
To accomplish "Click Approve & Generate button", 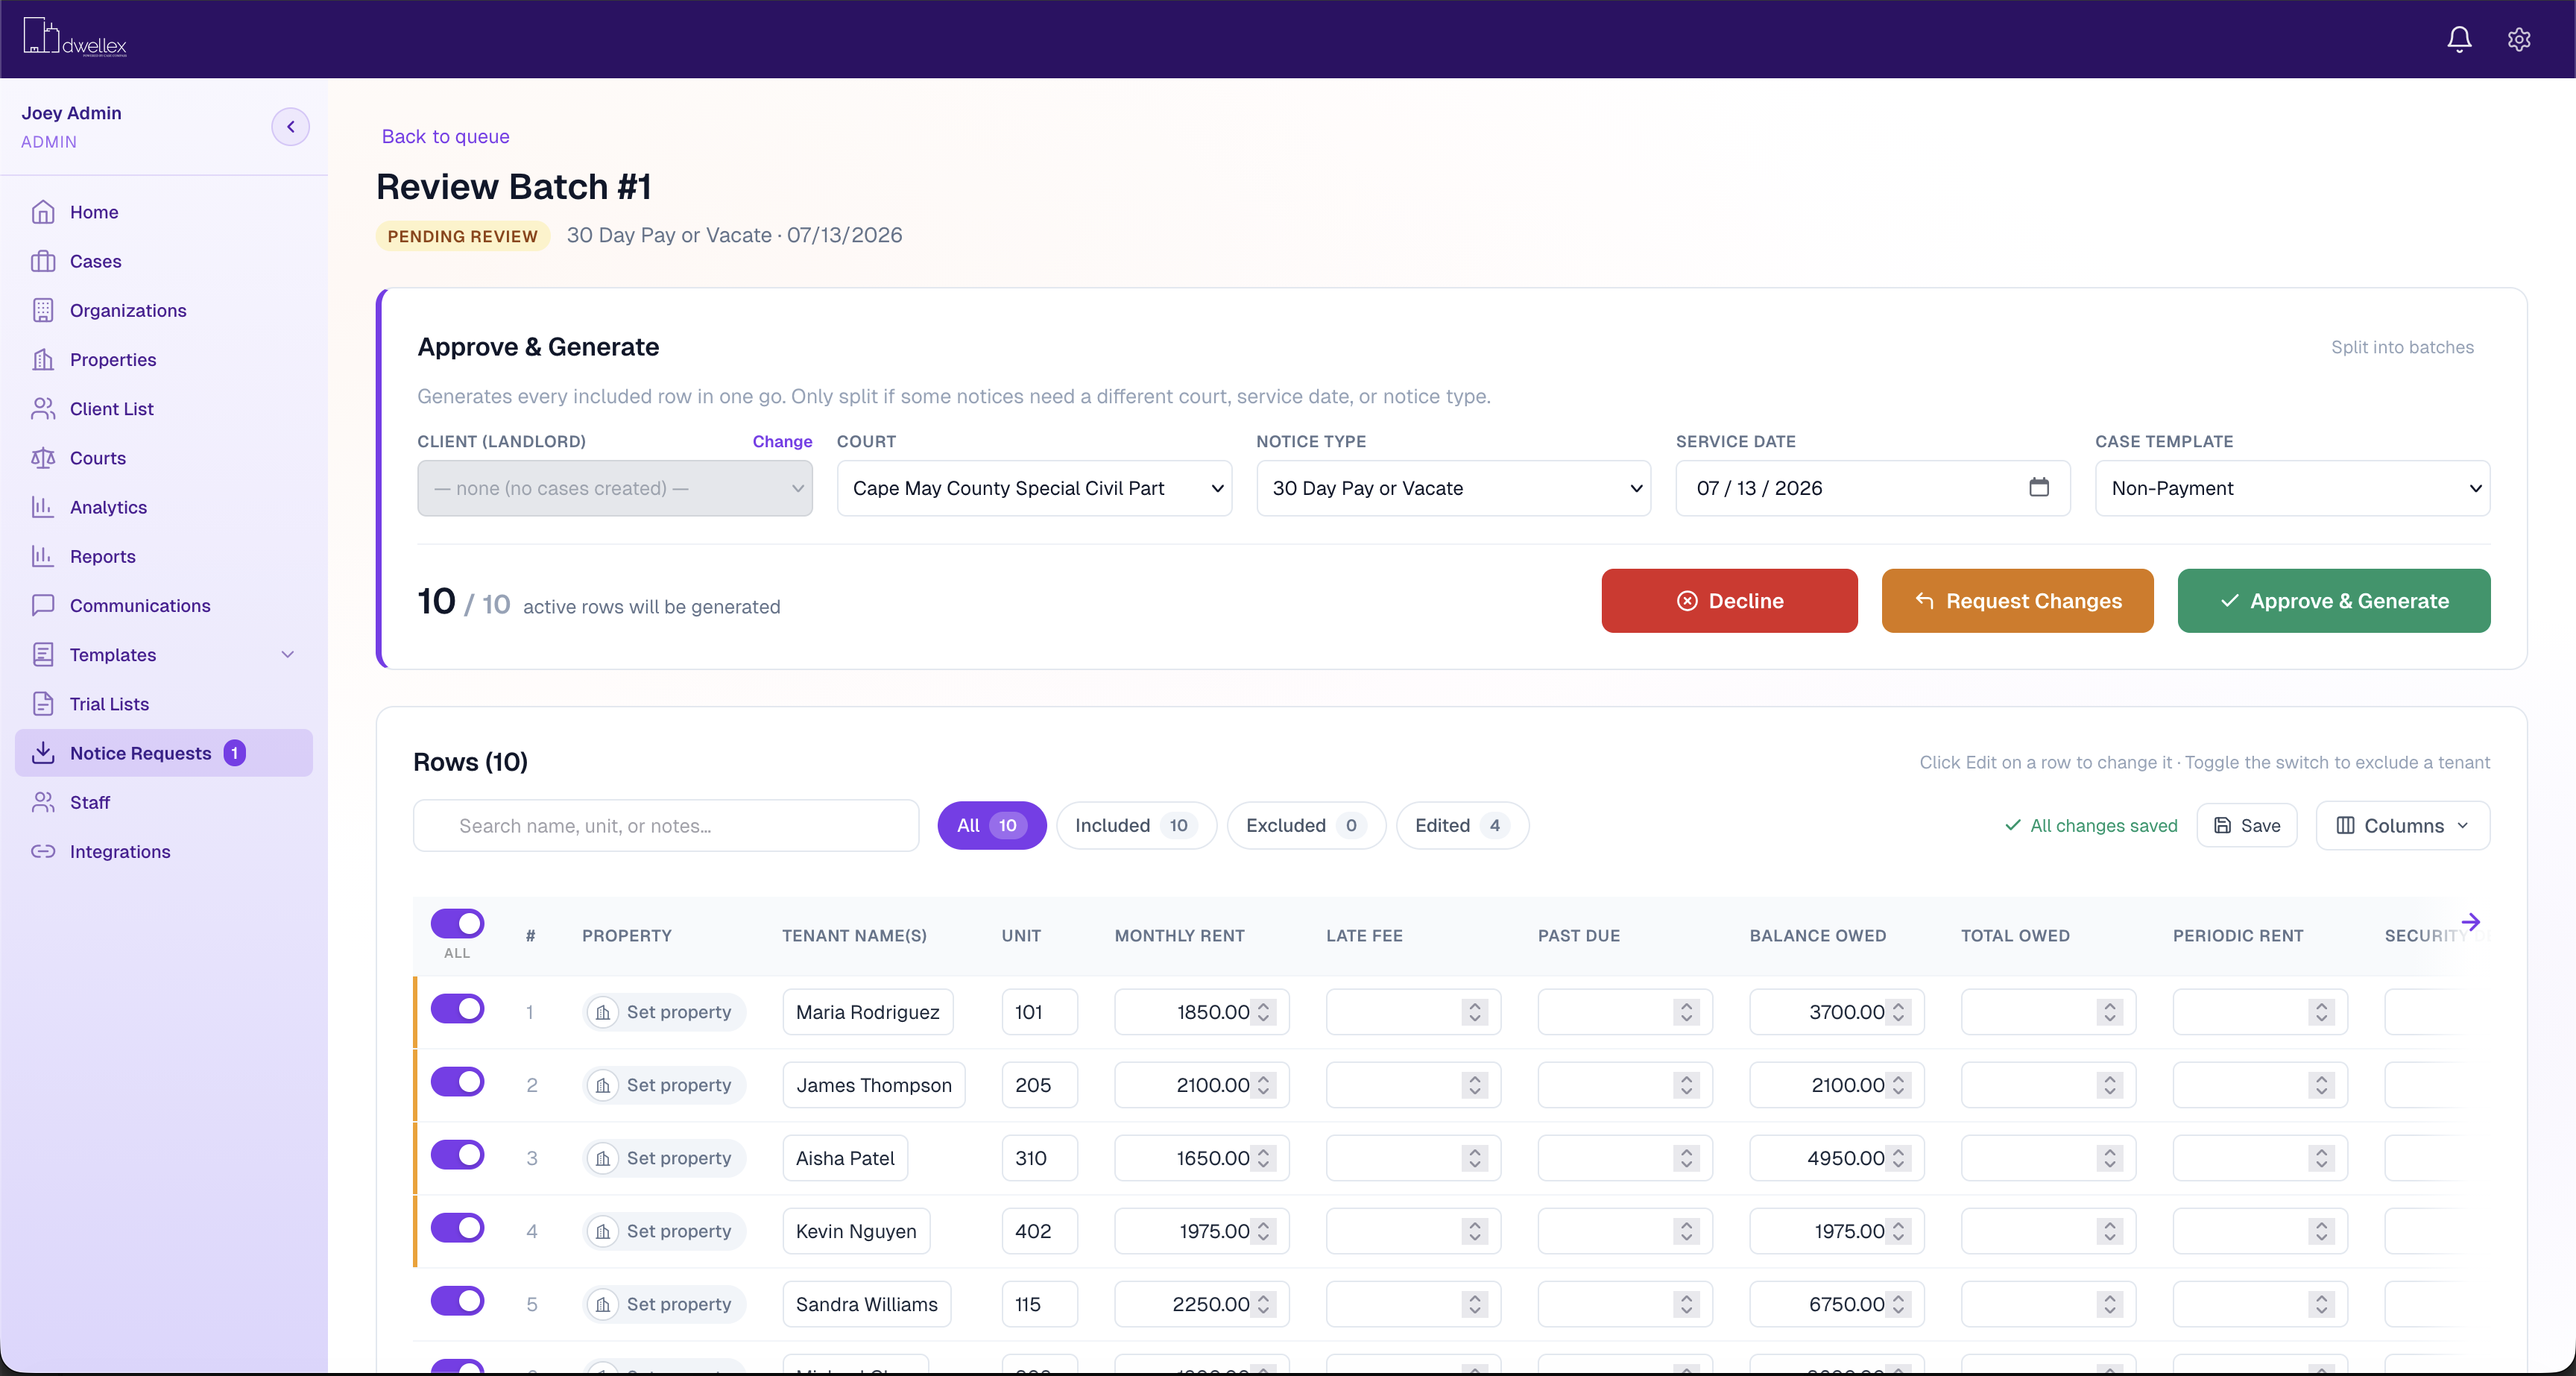I will click(2333, 600).
